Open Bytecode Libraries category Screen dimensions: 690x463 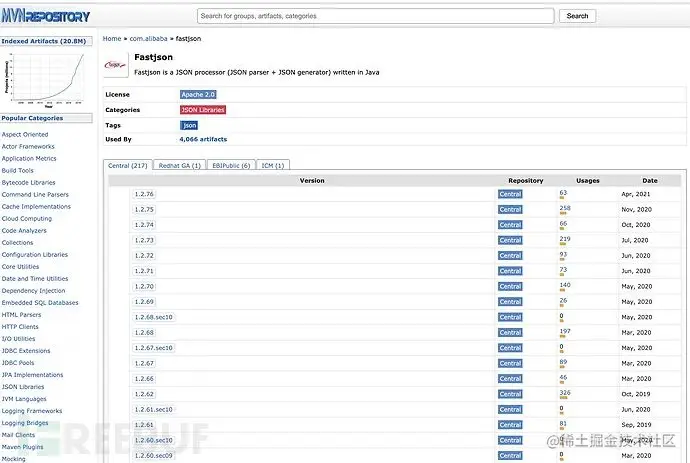tap(29, 183)
